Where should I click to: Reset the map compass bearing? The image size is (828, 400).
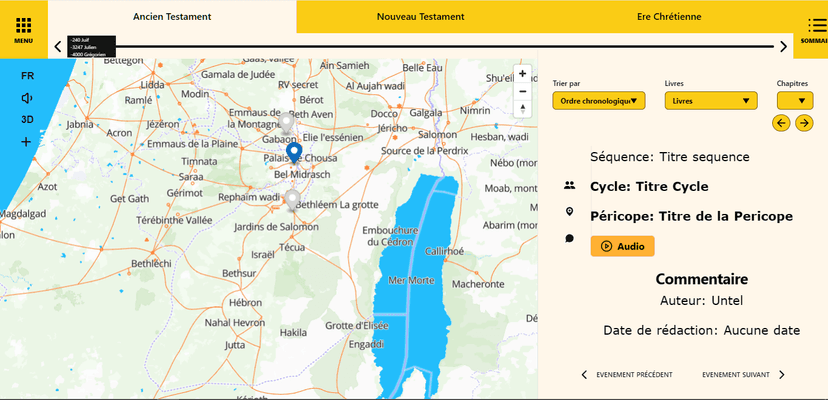pos(522,109)
